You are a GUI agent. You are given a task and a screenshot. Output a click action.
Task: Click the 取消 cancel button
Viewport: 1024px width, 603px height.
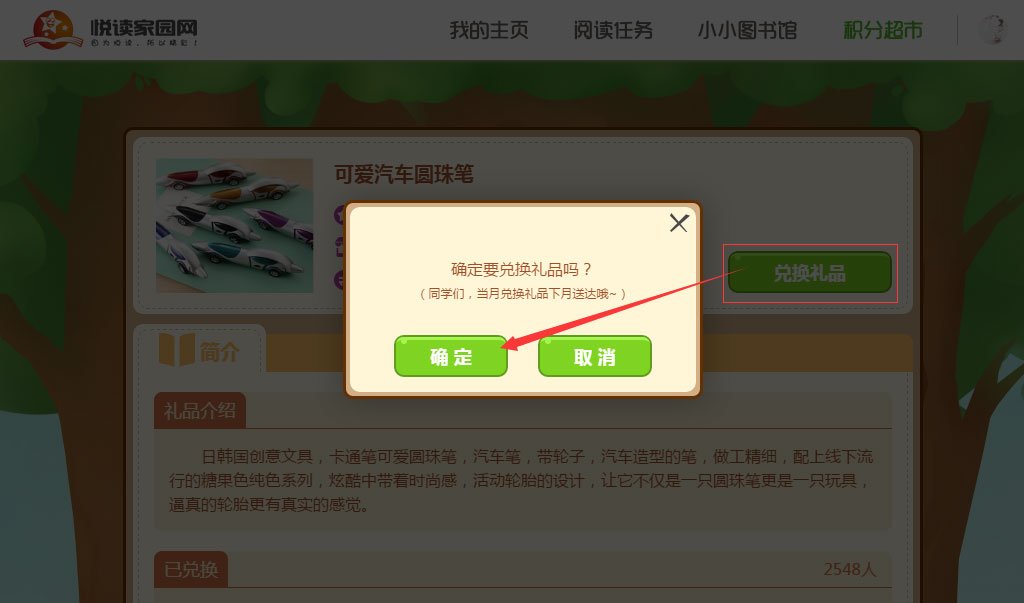click(x=594, y=356)
